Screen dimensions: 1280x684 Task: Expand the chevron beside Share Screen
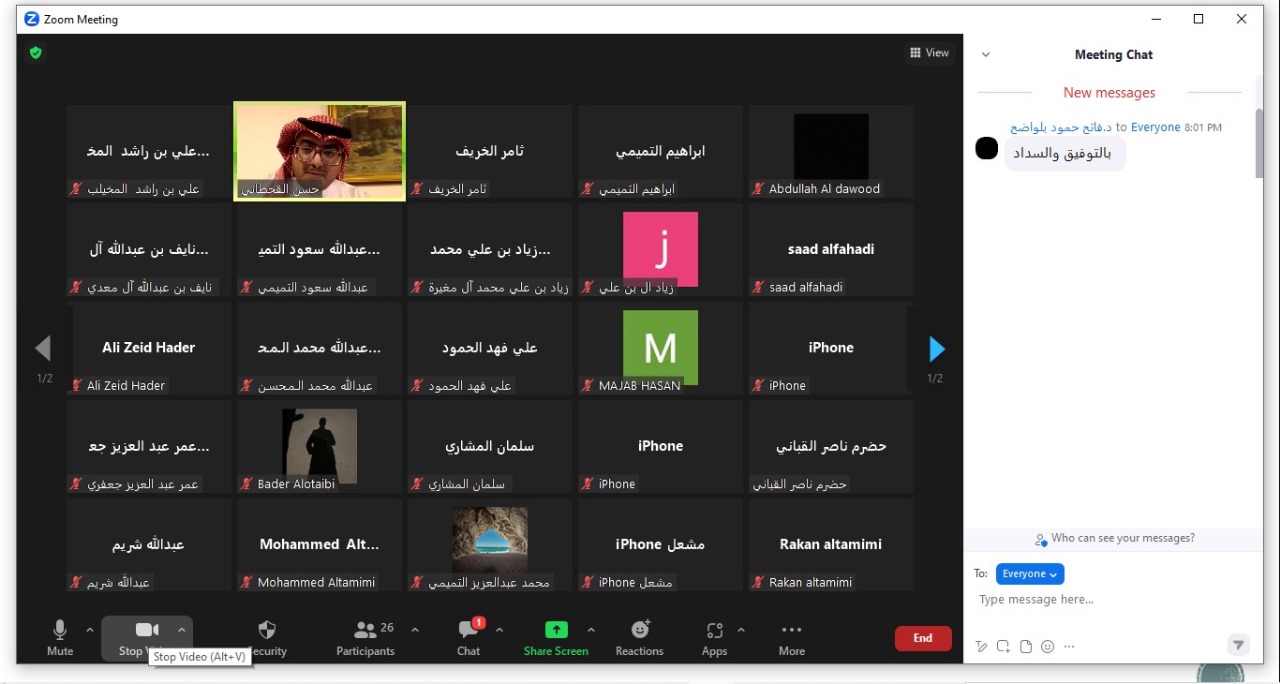point(591,630)
